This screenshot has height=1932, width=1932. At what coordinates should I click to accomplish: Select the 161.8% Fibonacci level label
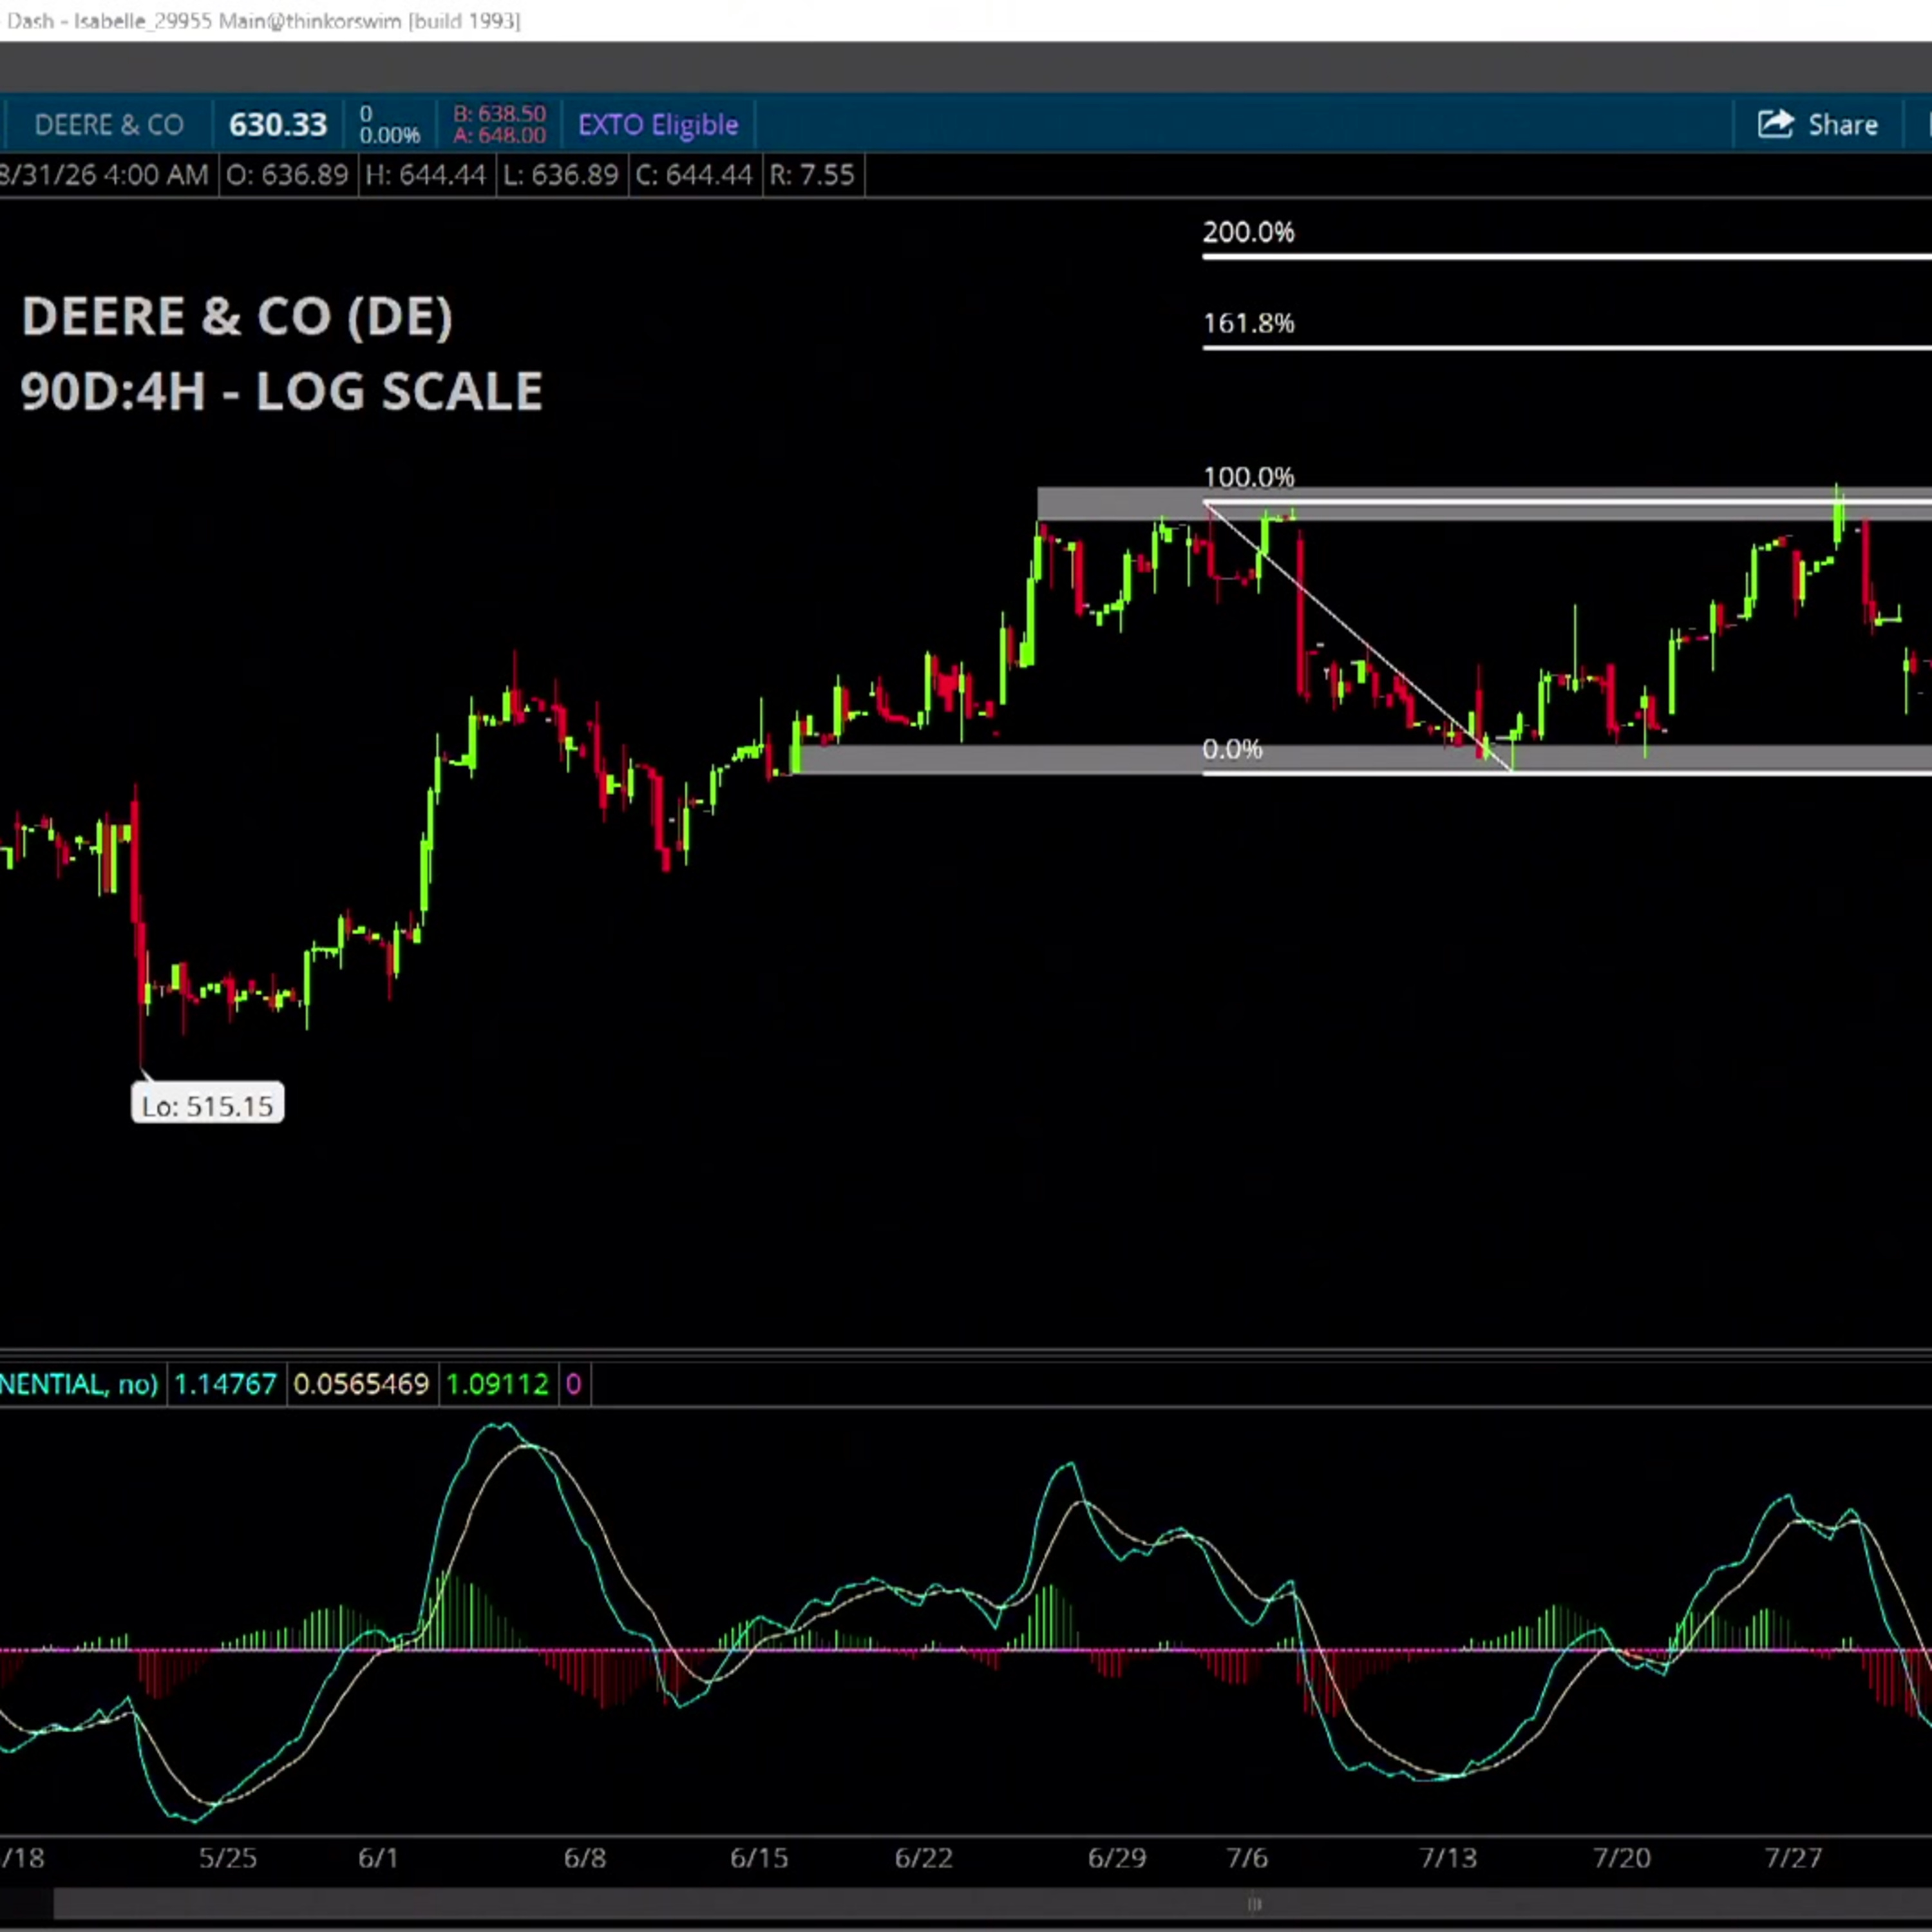1248,323
